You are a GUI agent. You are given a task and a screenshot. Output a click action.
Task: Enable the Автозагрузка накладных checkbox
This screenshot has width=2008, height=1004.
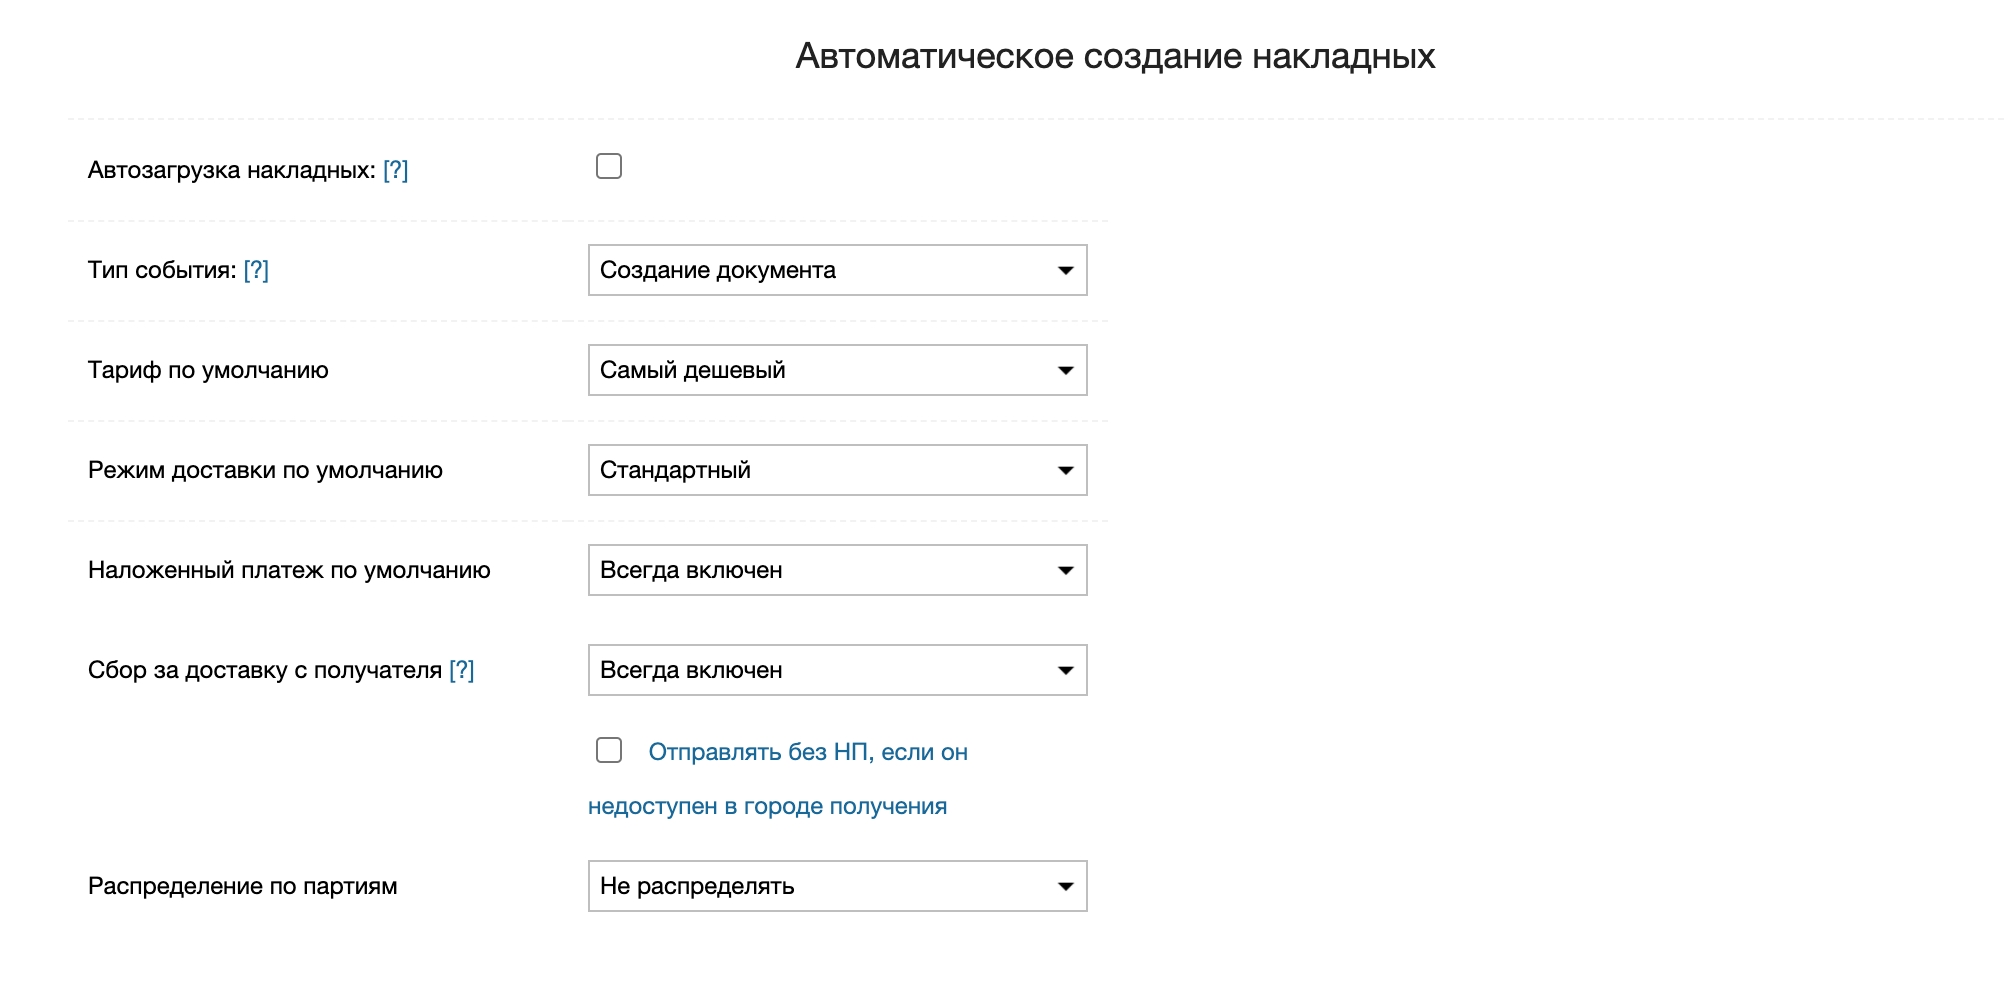click(609, 166)
